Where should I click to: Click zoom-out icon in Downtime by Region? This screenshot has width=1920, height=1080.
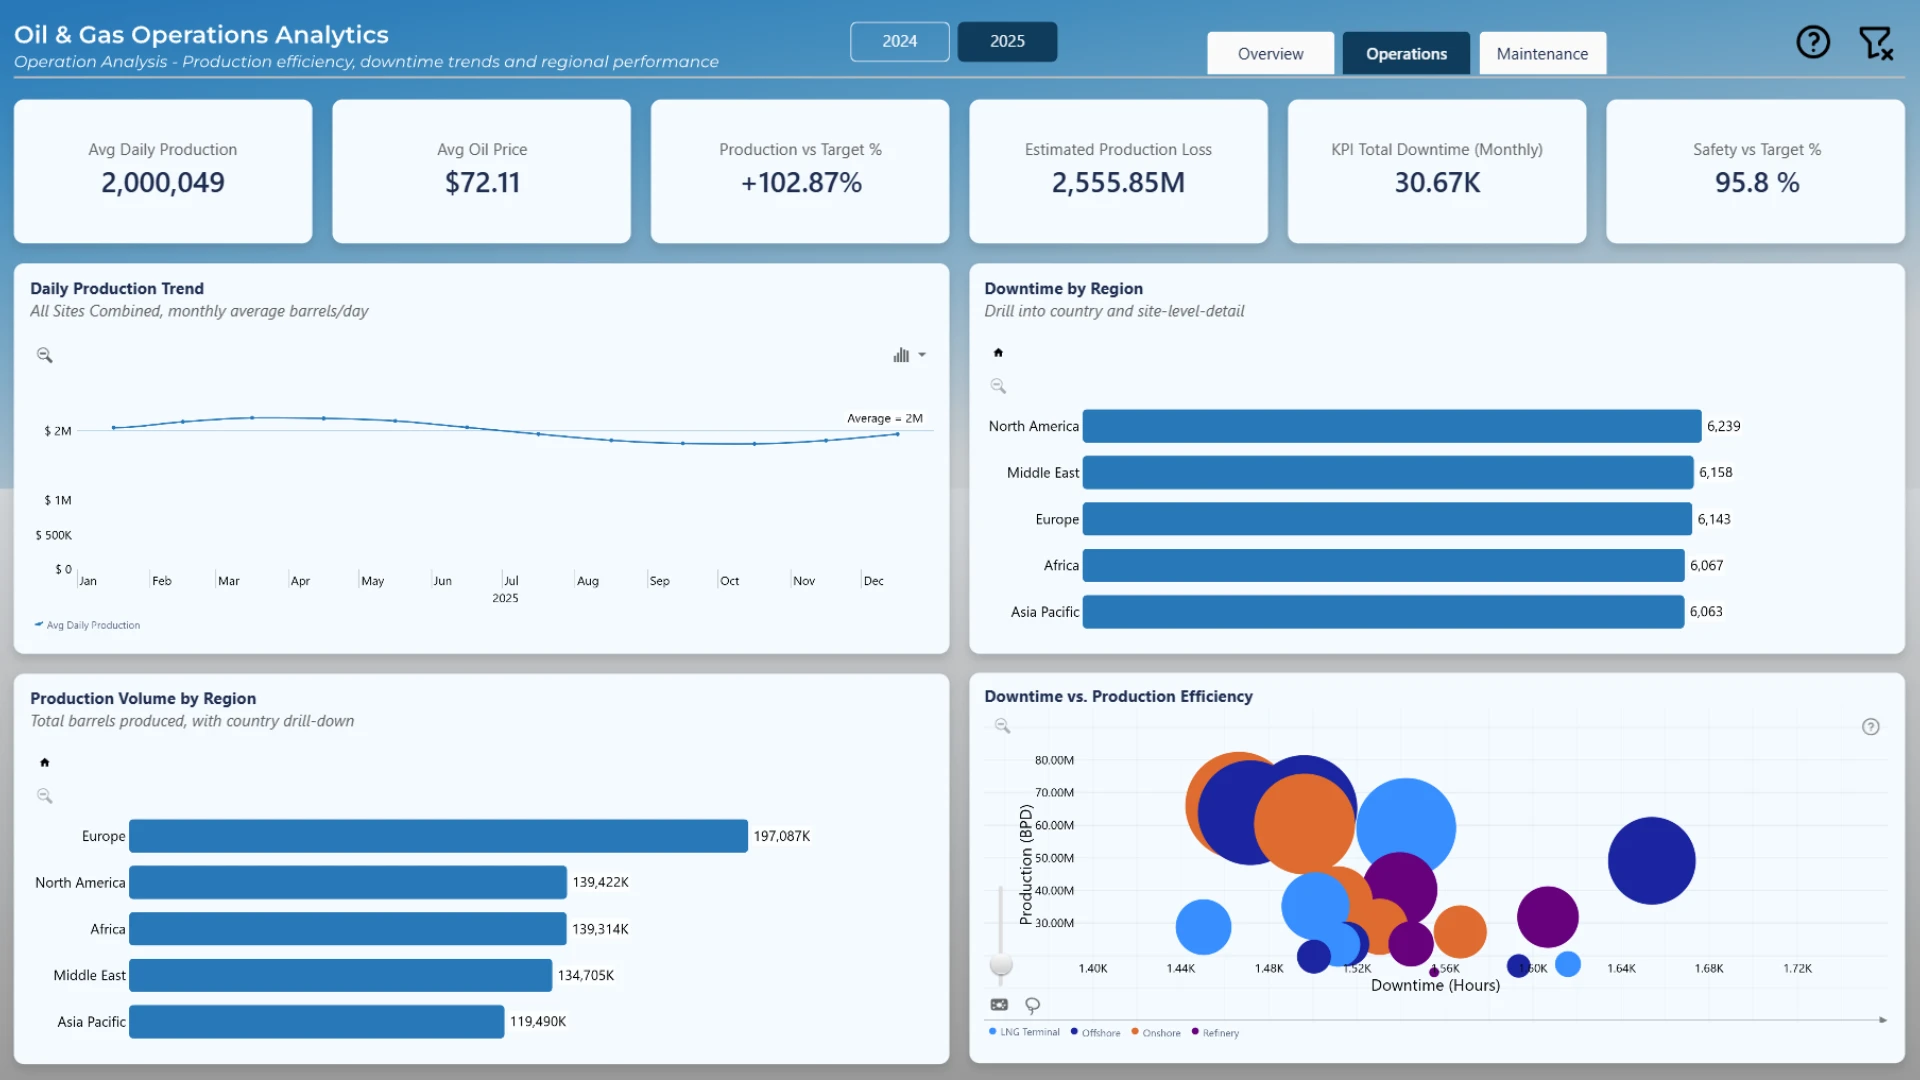tap(998, 386)
